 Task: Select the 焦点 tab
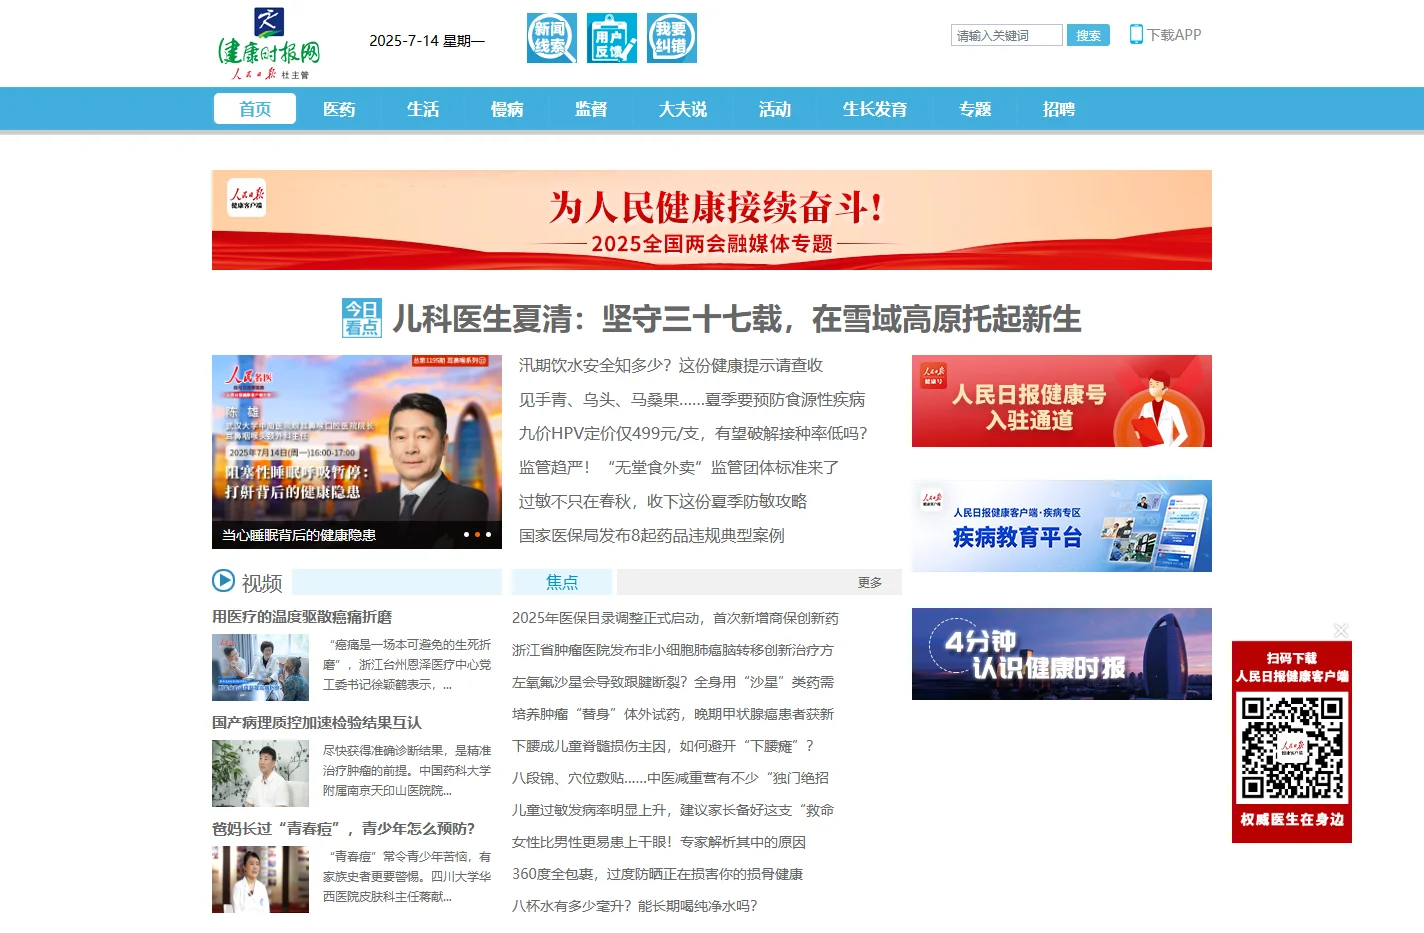coord(562,582)
